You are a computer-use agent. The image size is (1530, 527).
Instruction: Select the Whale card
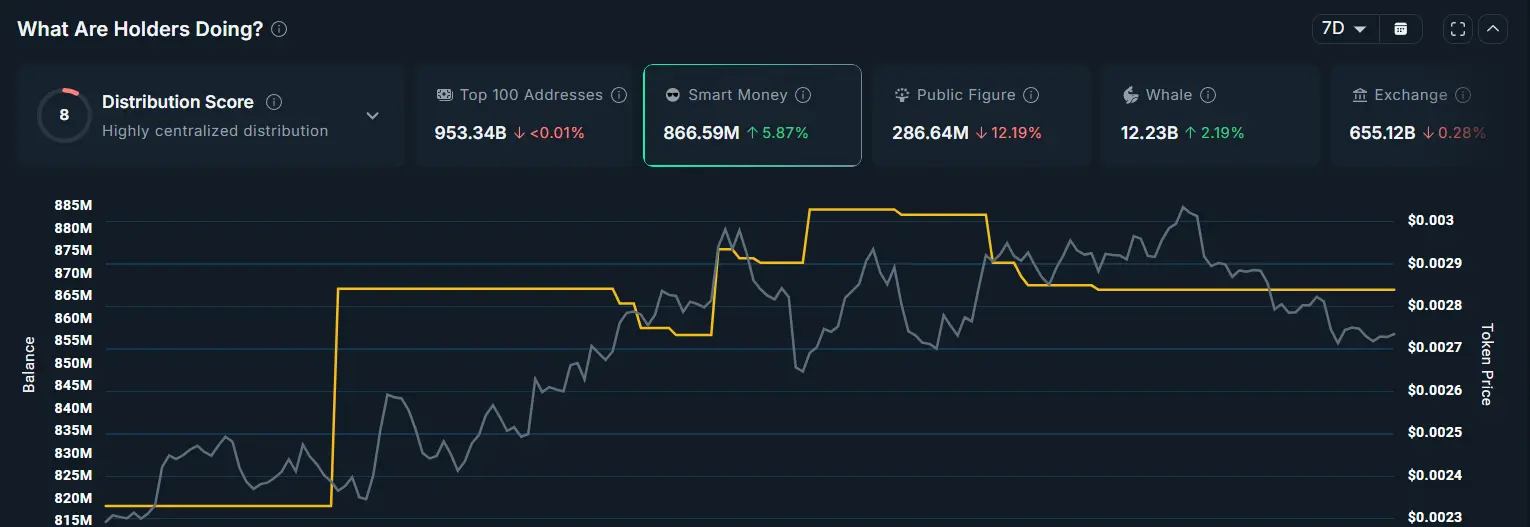pyautogui.click(x=1210, y=115)
